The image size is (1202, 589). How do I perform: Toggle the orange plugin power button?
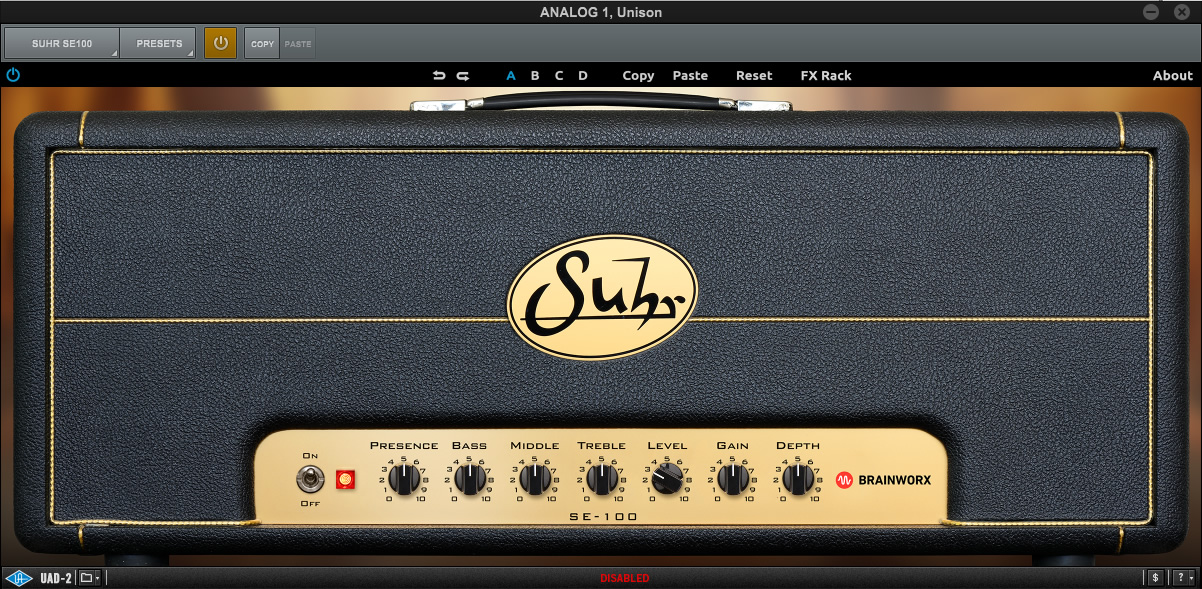221,43
